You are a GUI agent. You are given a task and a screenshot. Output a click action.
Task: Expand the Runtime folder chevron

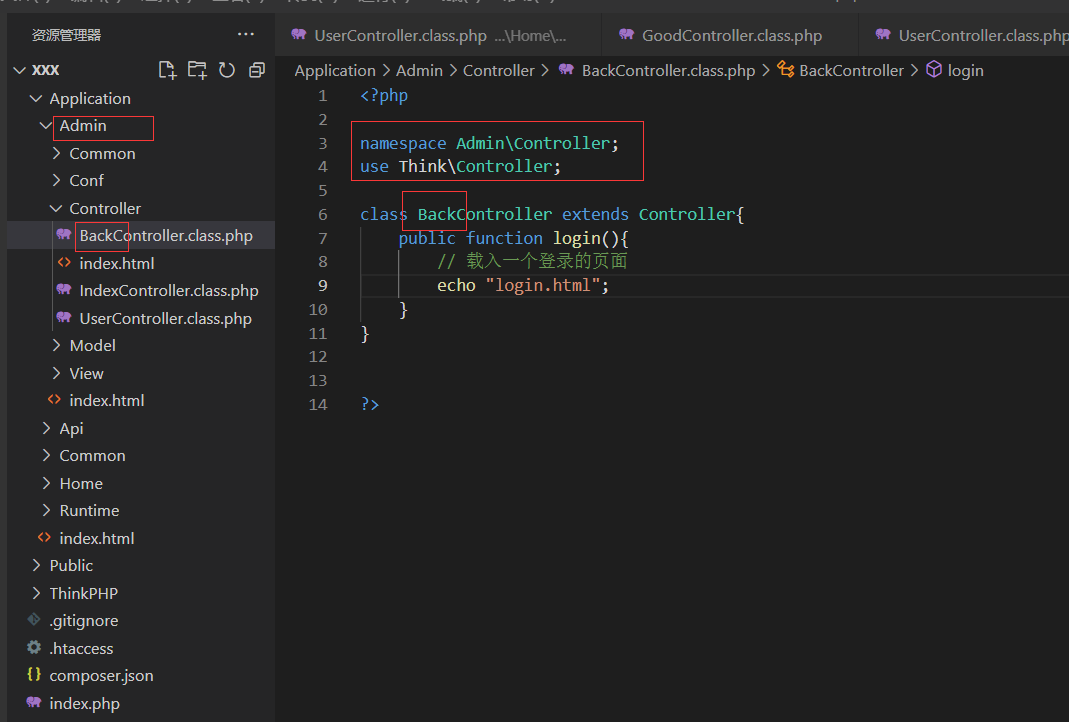click(x=46, y=511)
